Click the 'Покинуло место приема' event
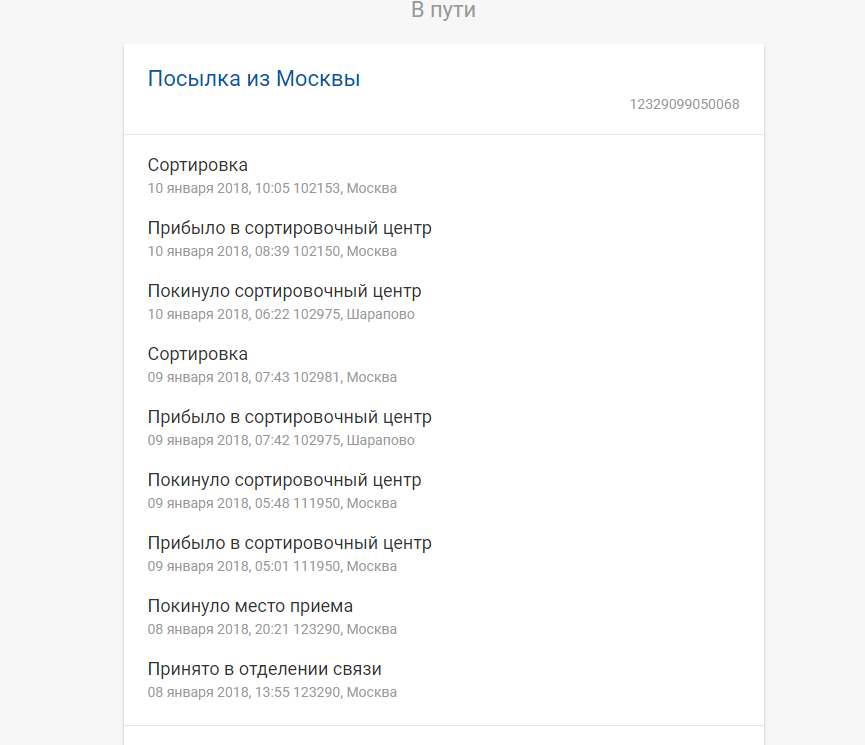The image size is (865, 745). point(250,606)
